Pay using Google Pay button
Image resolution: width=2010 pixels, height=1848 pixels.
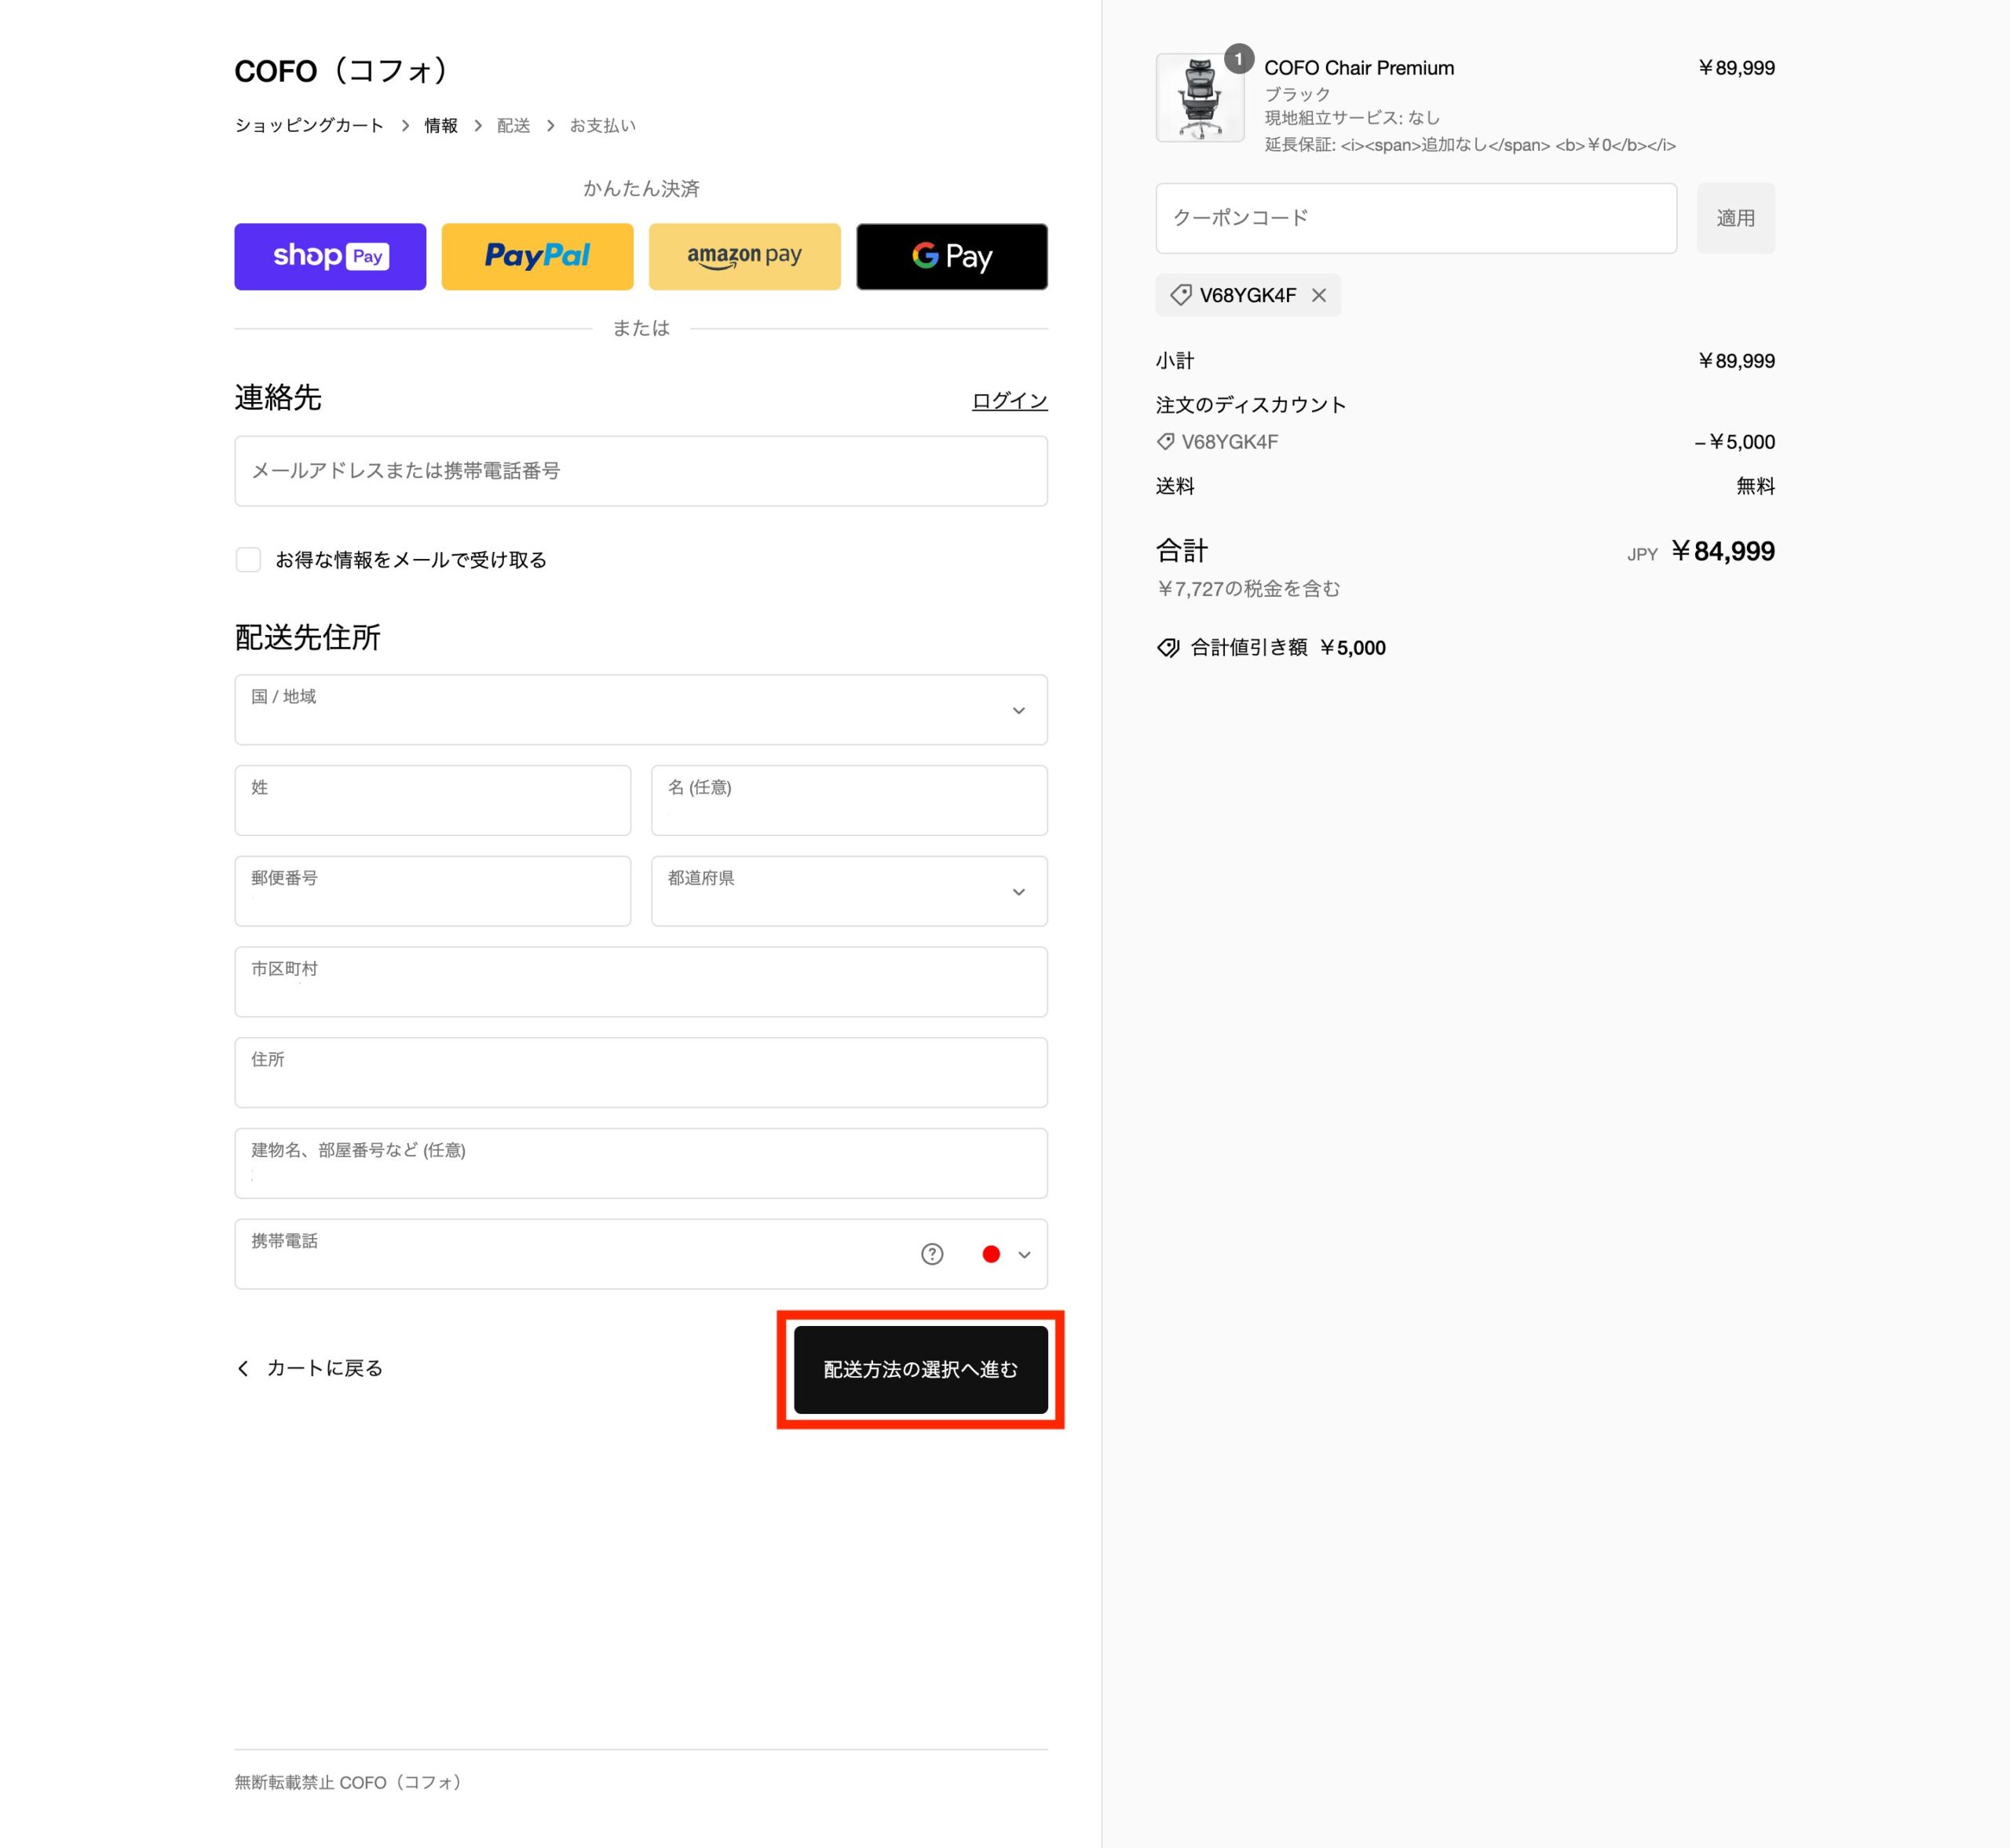tap(952, 256)
